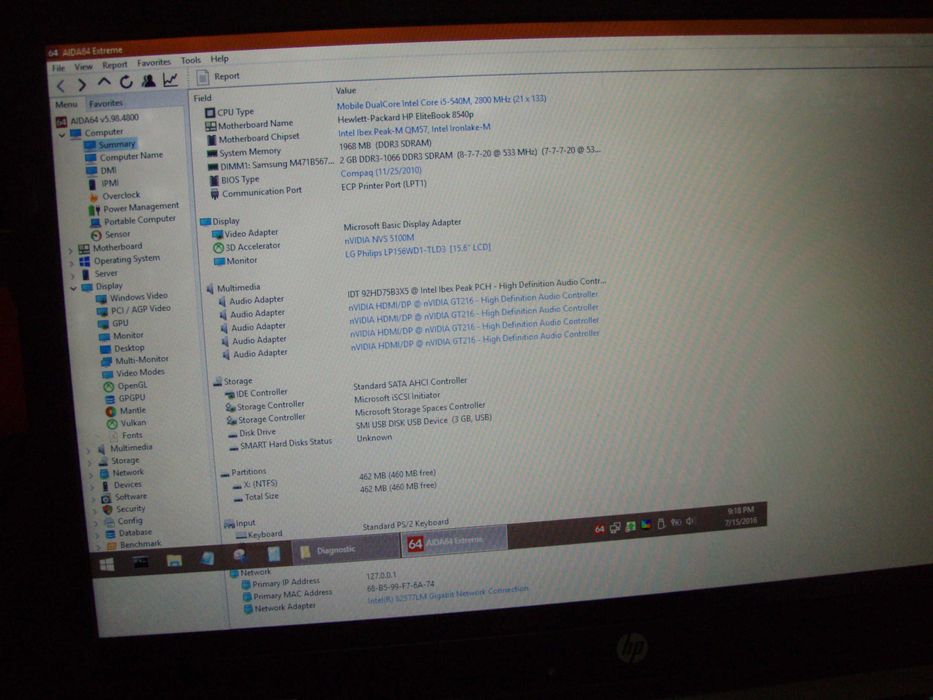Click the CPU Type field icon
Screen dimensions: 933x700
[x=209, y=112]
